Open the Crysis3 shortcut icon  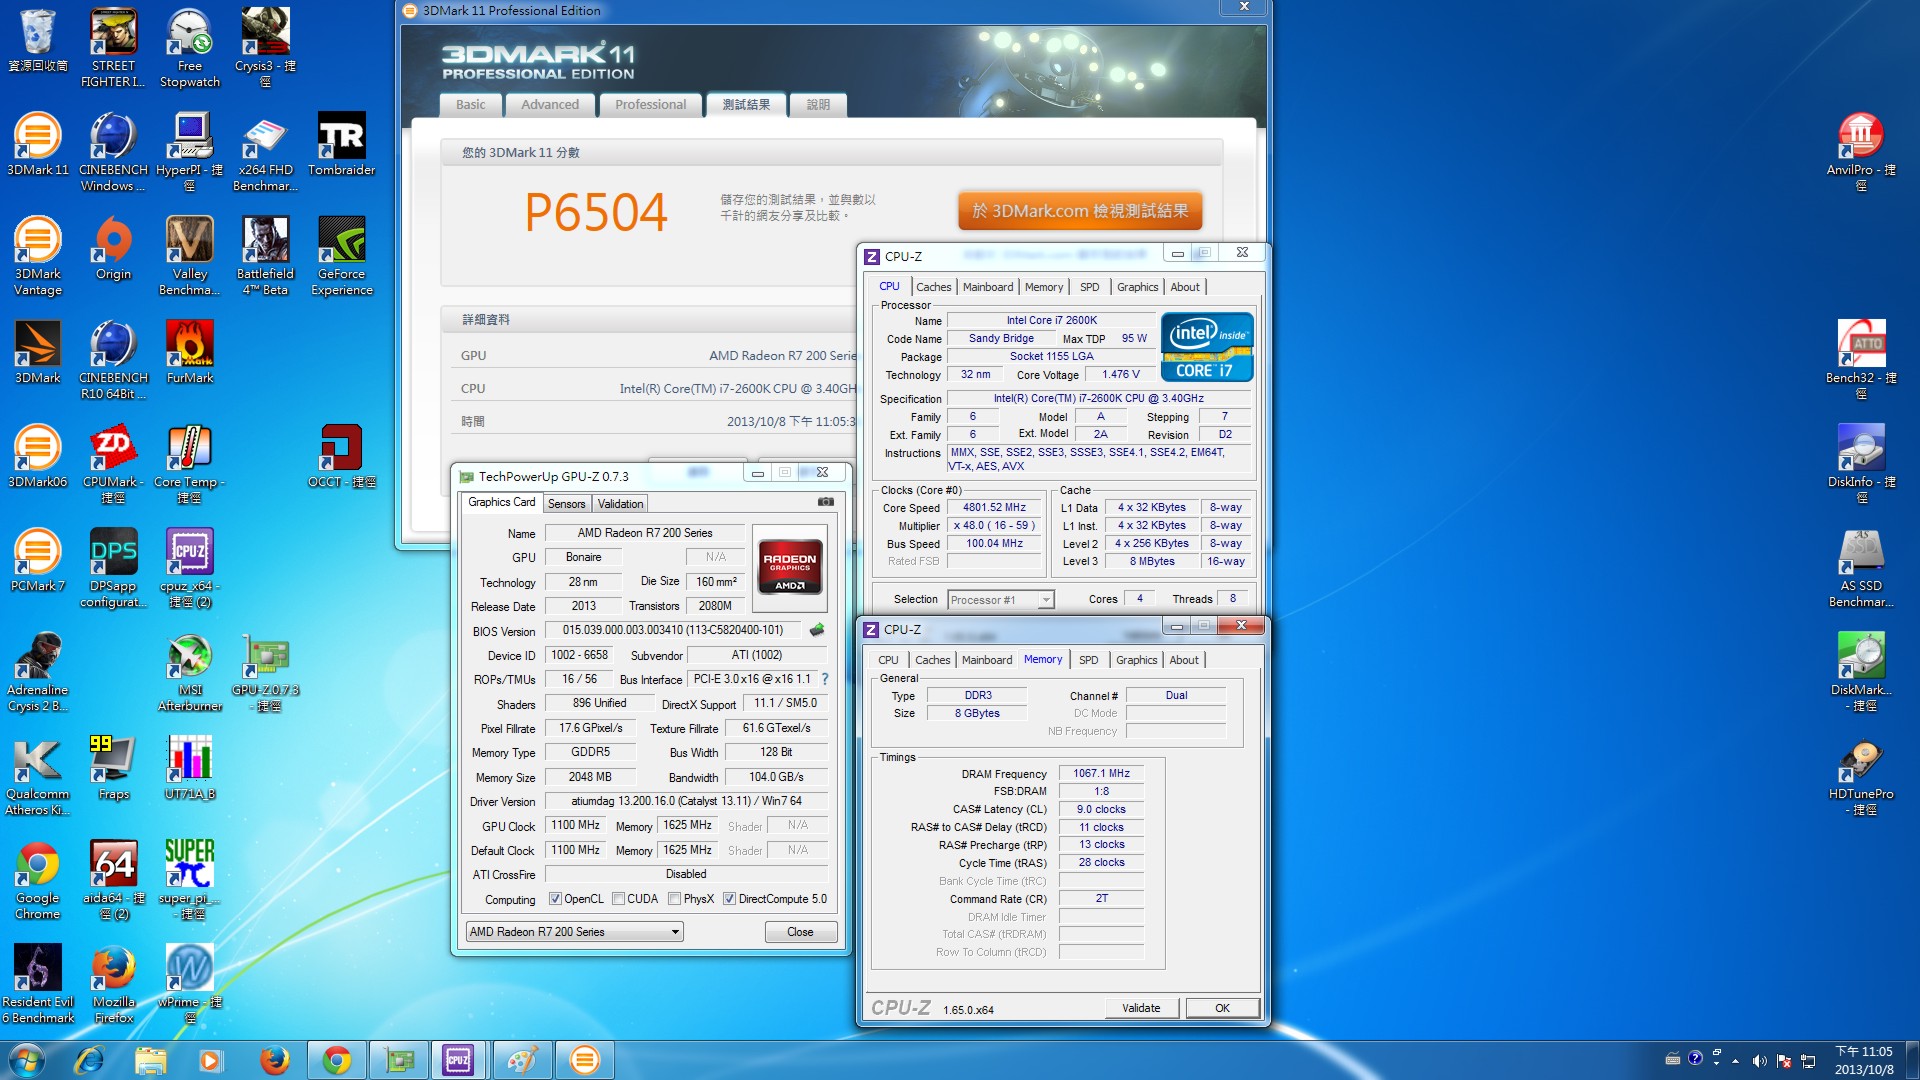click(265, 48)
